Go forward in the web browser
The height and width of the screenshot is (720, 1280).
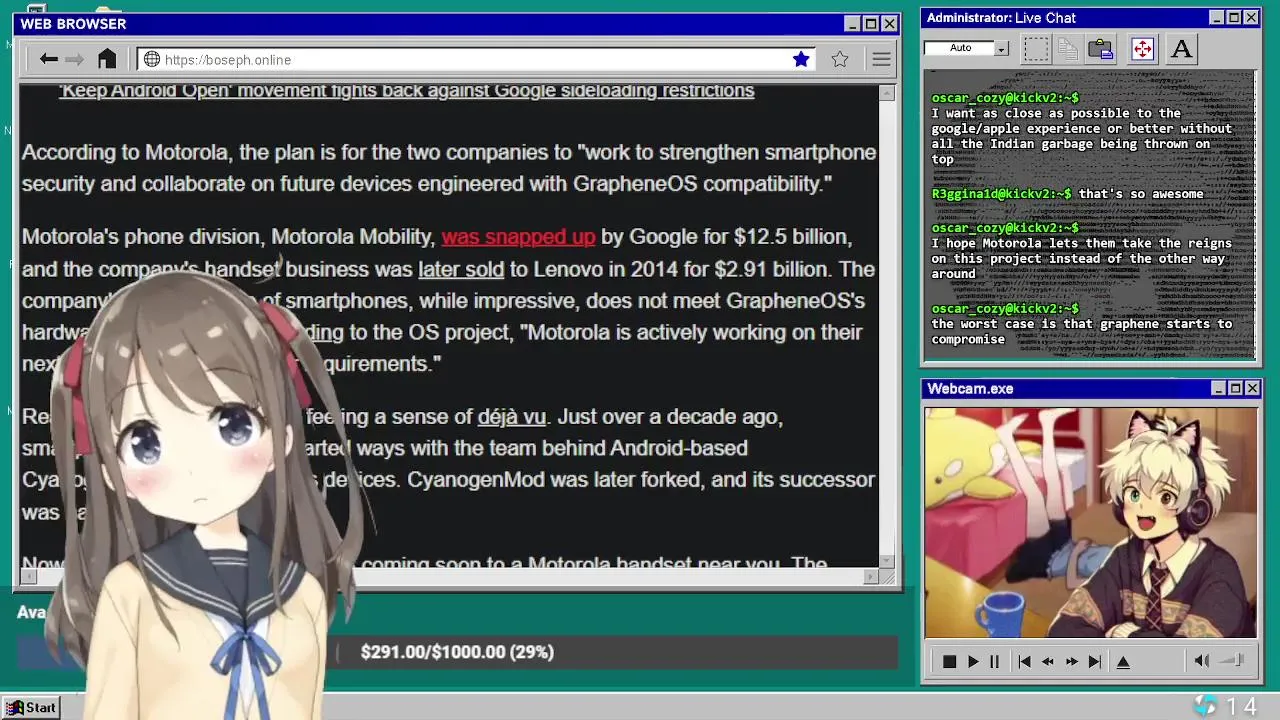(x=74, y=59)
